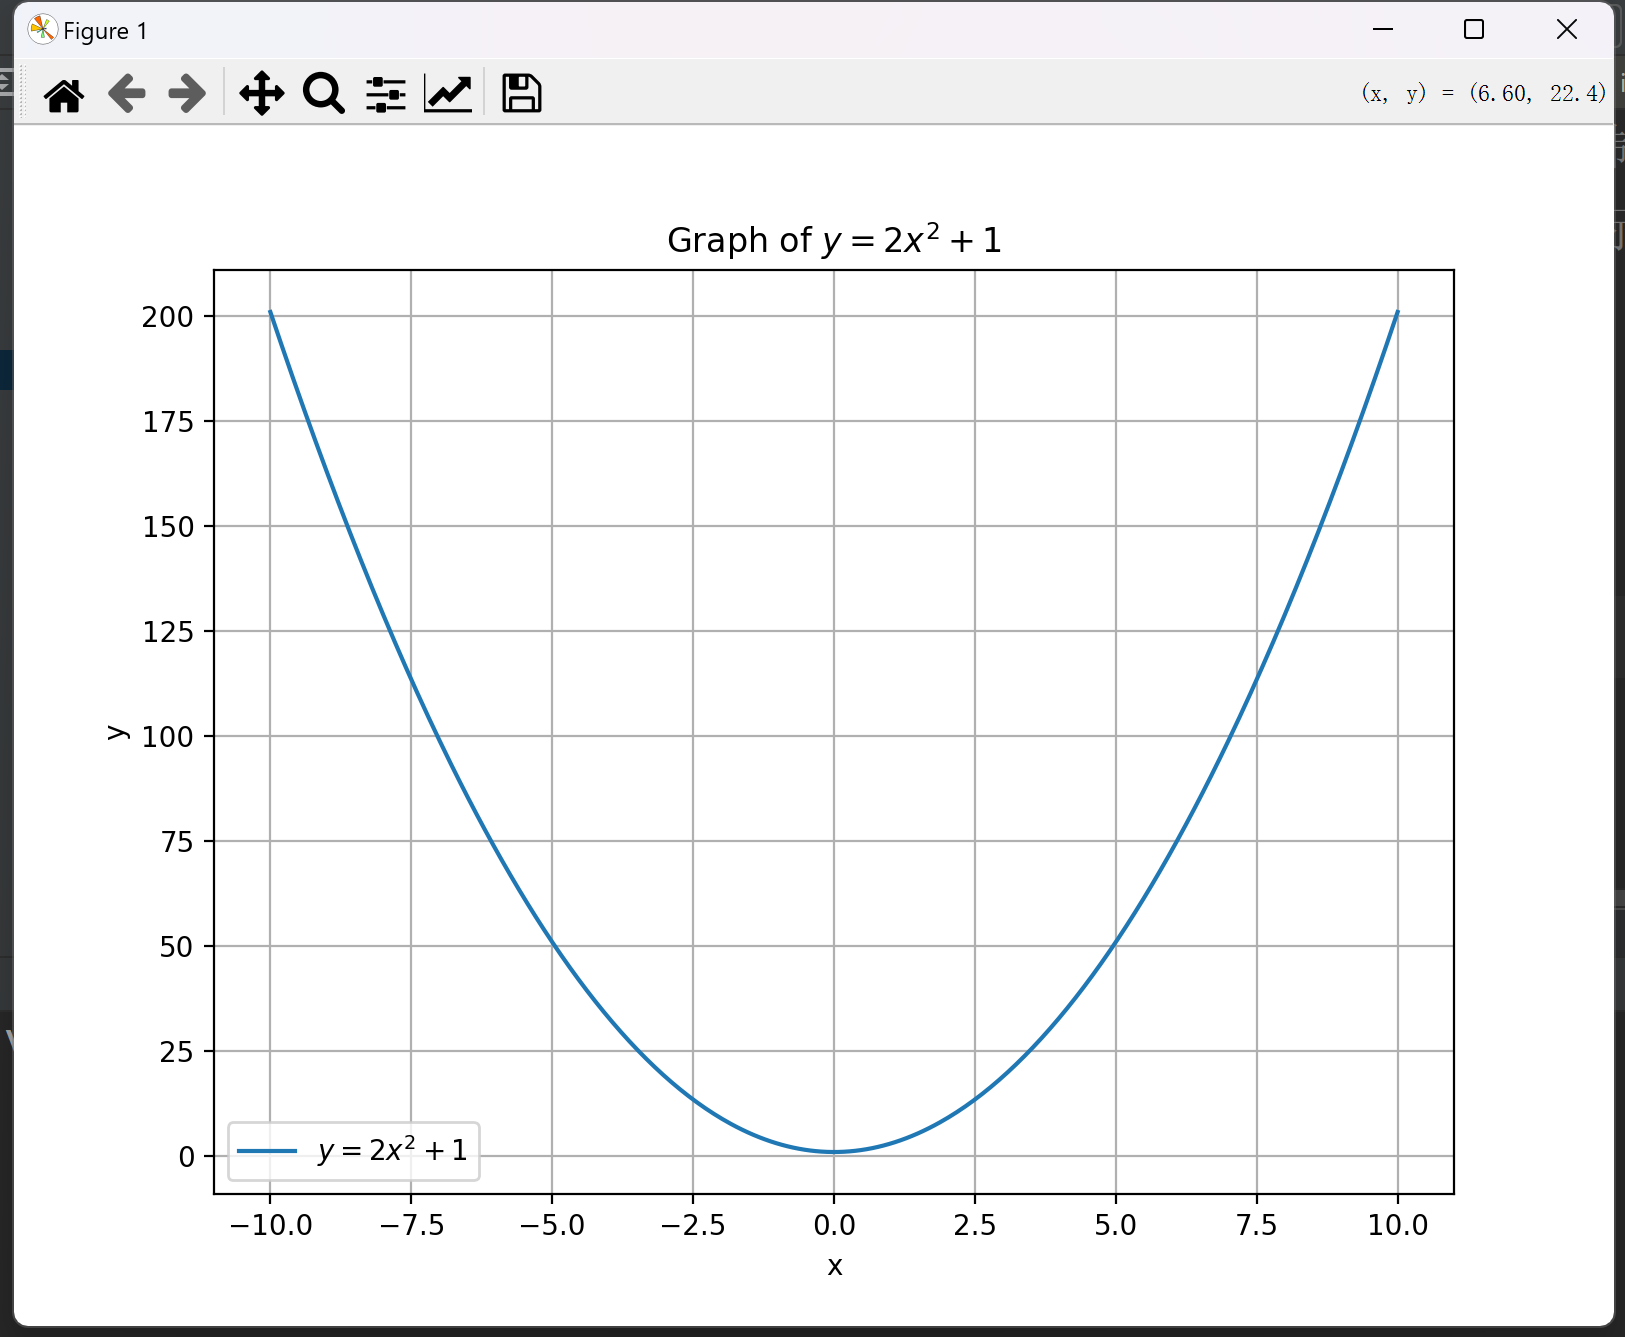
Task: Click the x-axis tick label '−5.0'
Action: pyautogui.click(x=552, y=1225)
